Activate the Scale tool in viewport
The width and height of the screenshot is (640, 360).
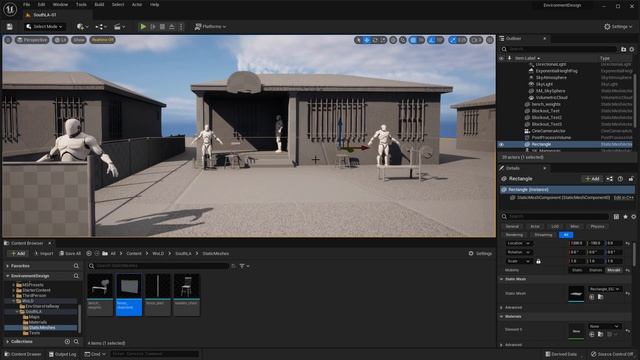[x=383, y=40]
